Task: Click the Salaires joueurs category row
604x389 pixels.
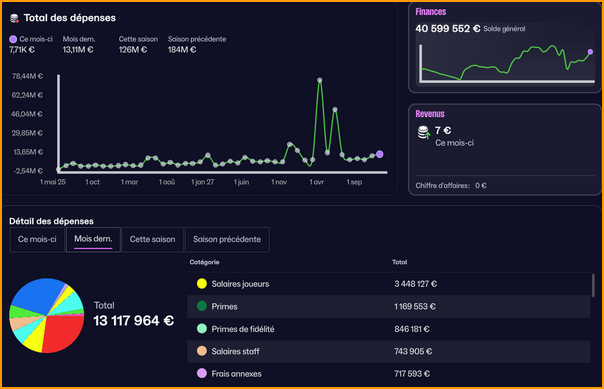Action: pos(388,284)
